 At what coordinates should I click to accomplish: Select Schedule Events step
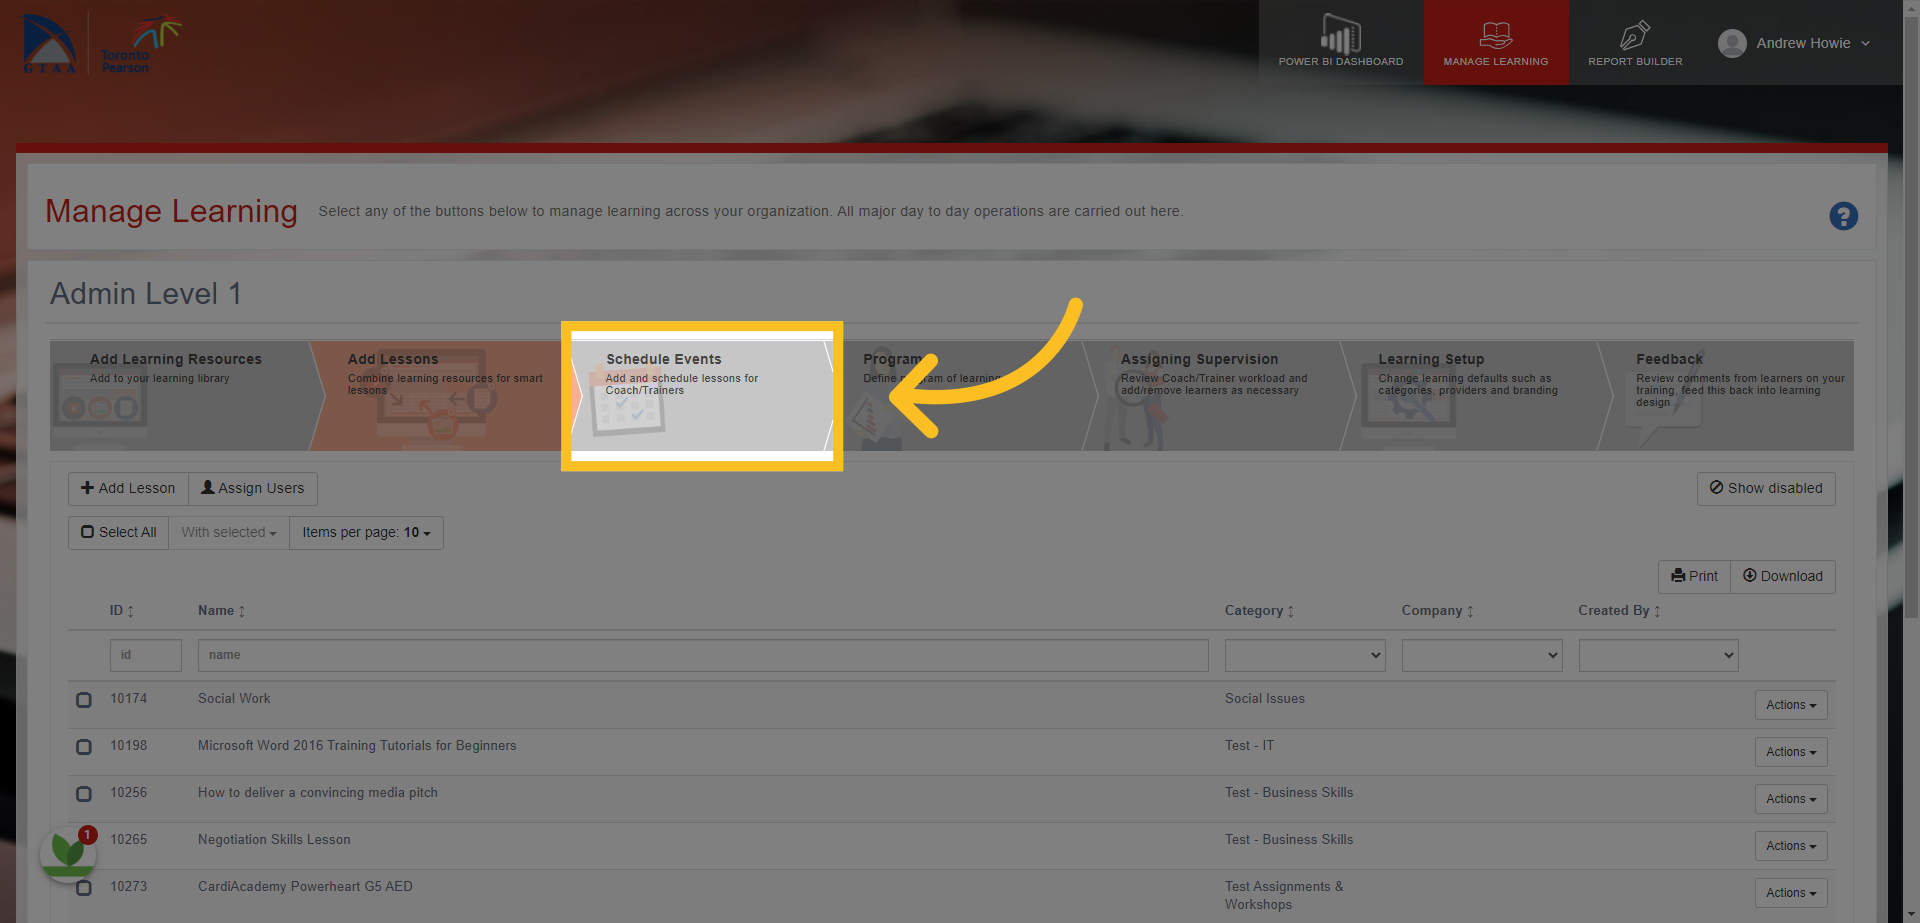[x=702, y=395]
